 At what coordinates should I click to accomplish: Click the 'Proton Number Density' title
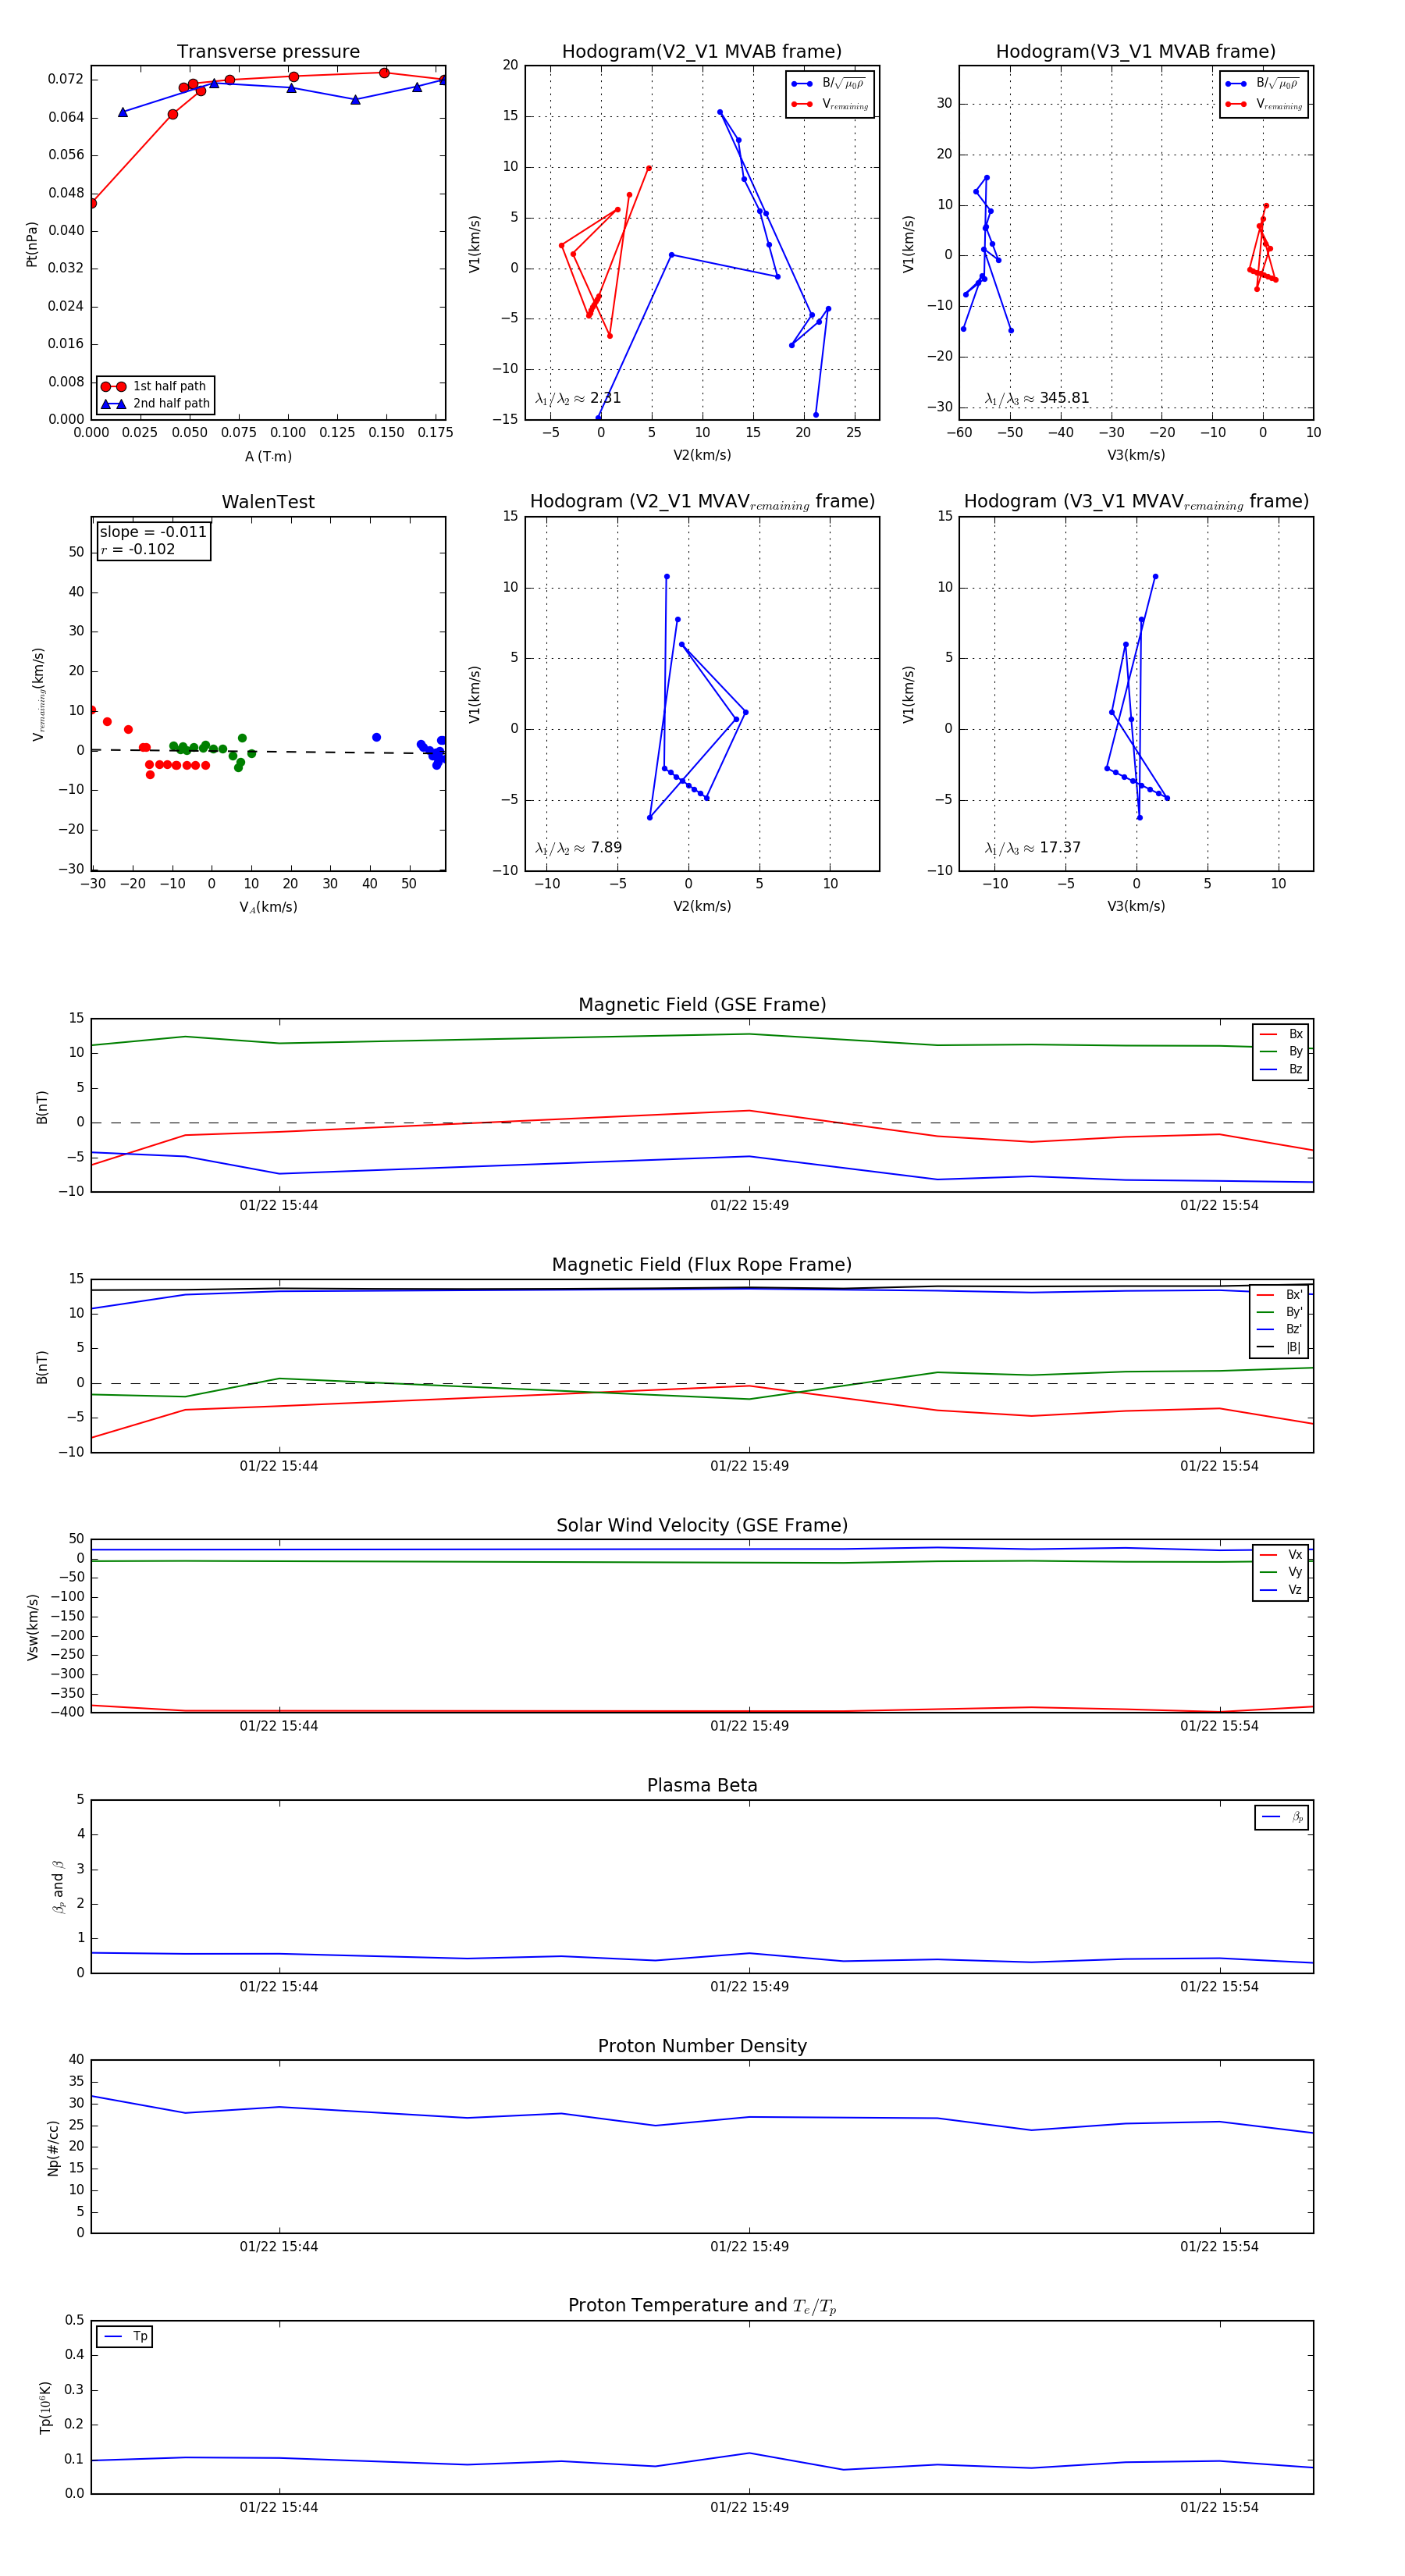click(x=702, y=2046)
